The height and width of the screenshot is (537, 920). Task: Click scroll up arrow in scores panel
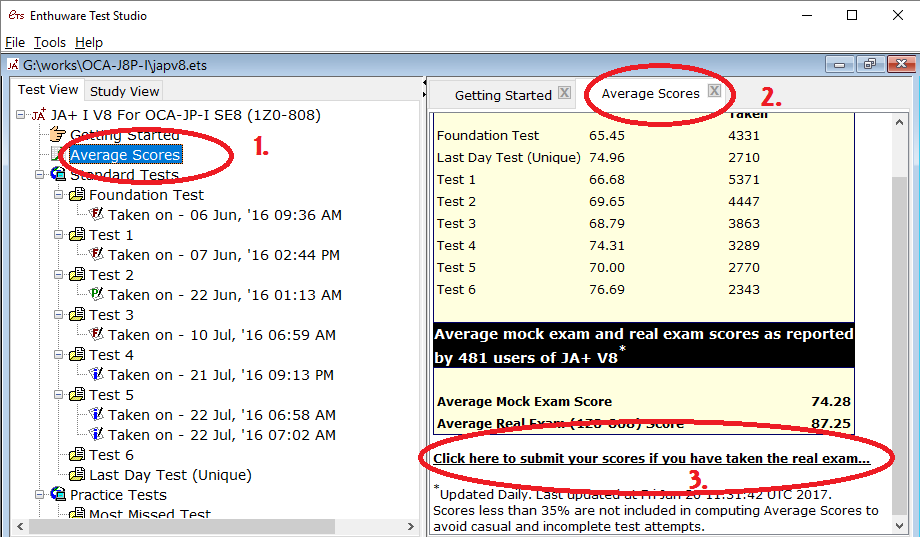899,122
